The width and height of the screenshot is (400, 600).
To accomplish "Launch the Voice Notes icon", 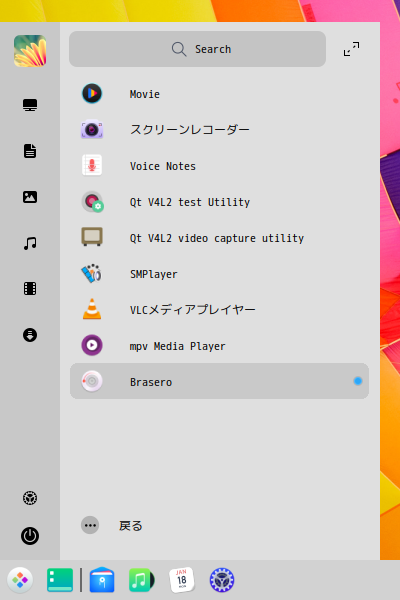I will coord(92,165).
